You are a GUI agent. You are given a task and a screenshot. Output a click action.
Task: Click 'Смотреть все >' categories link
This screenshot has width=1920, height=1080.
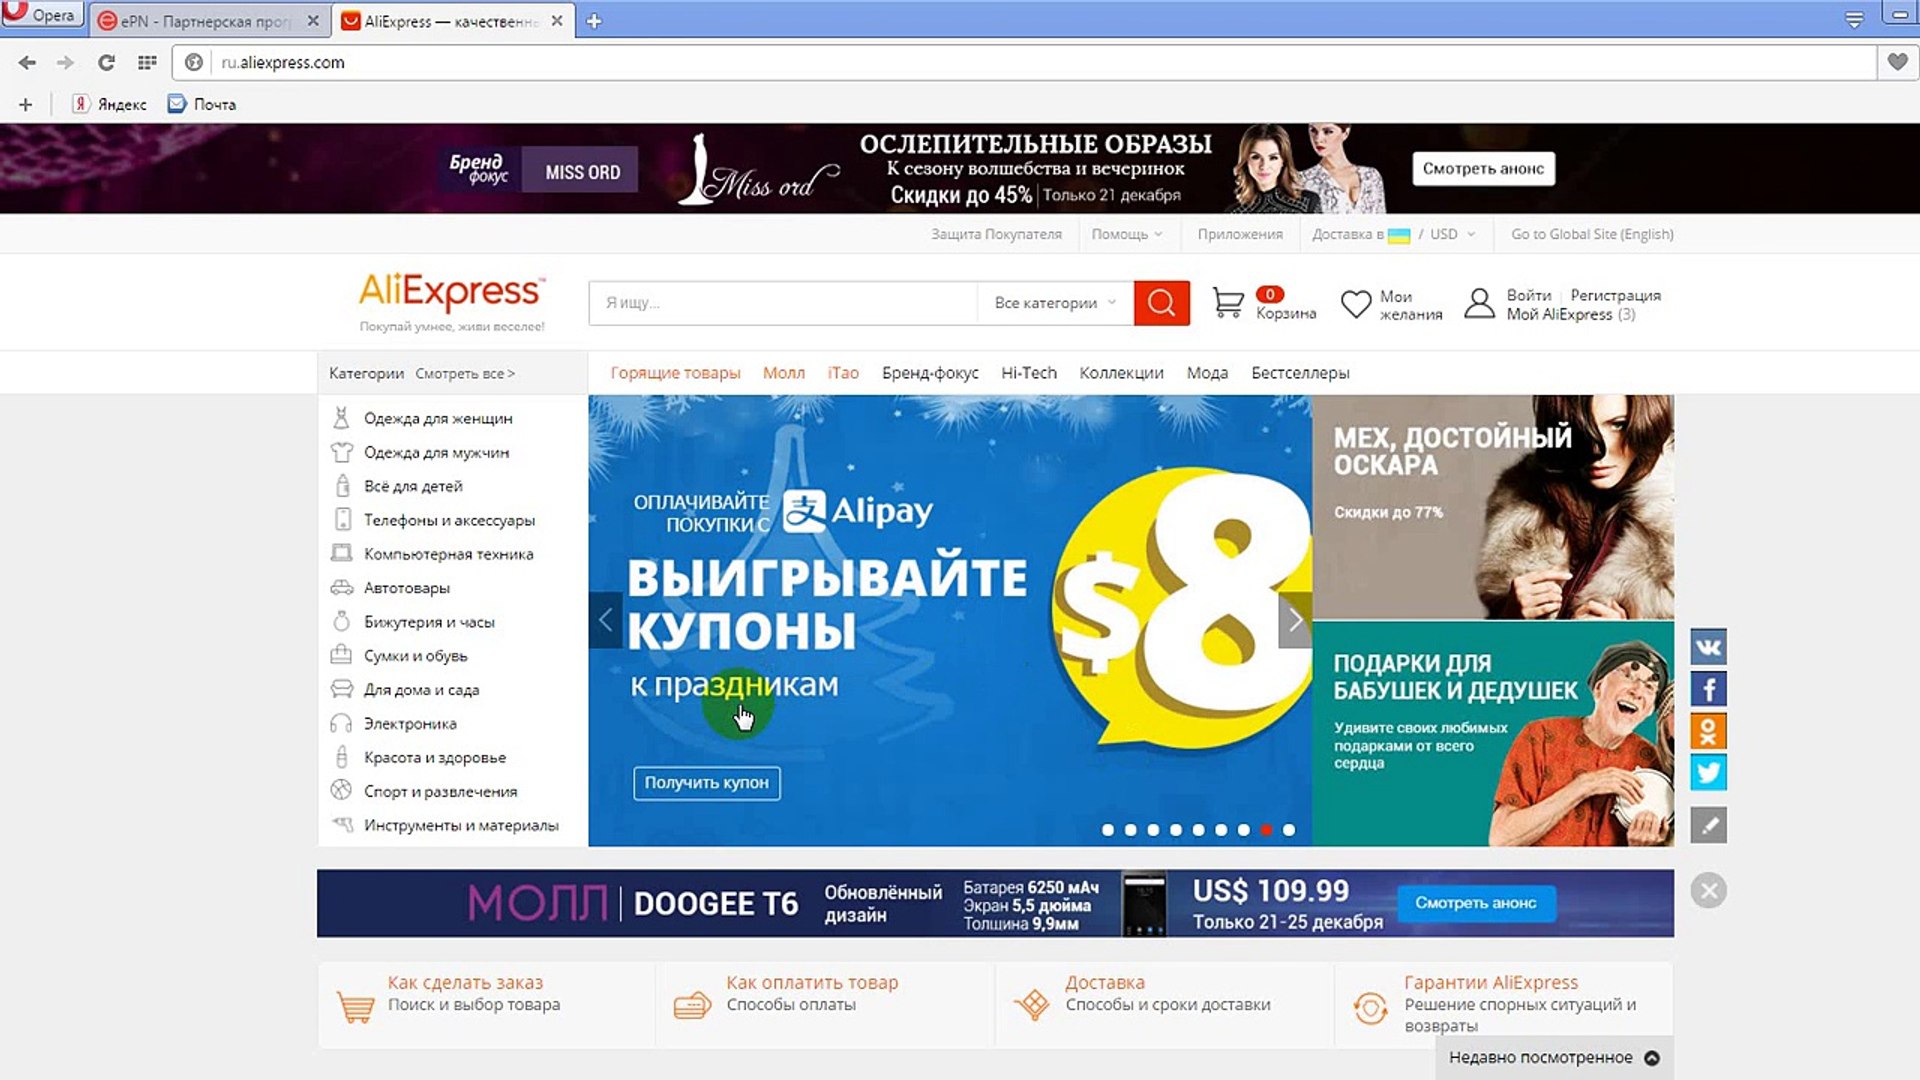(x=465, y=373)
